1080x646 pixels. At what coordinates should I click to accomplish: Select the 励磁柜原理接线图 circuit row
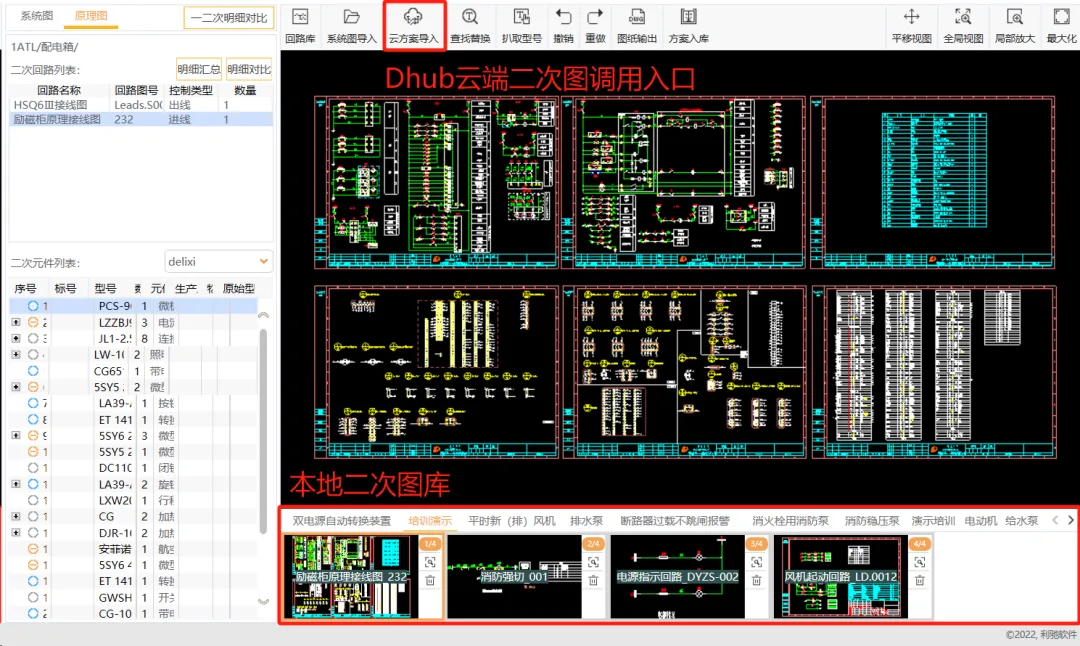[x=141, y=119]
